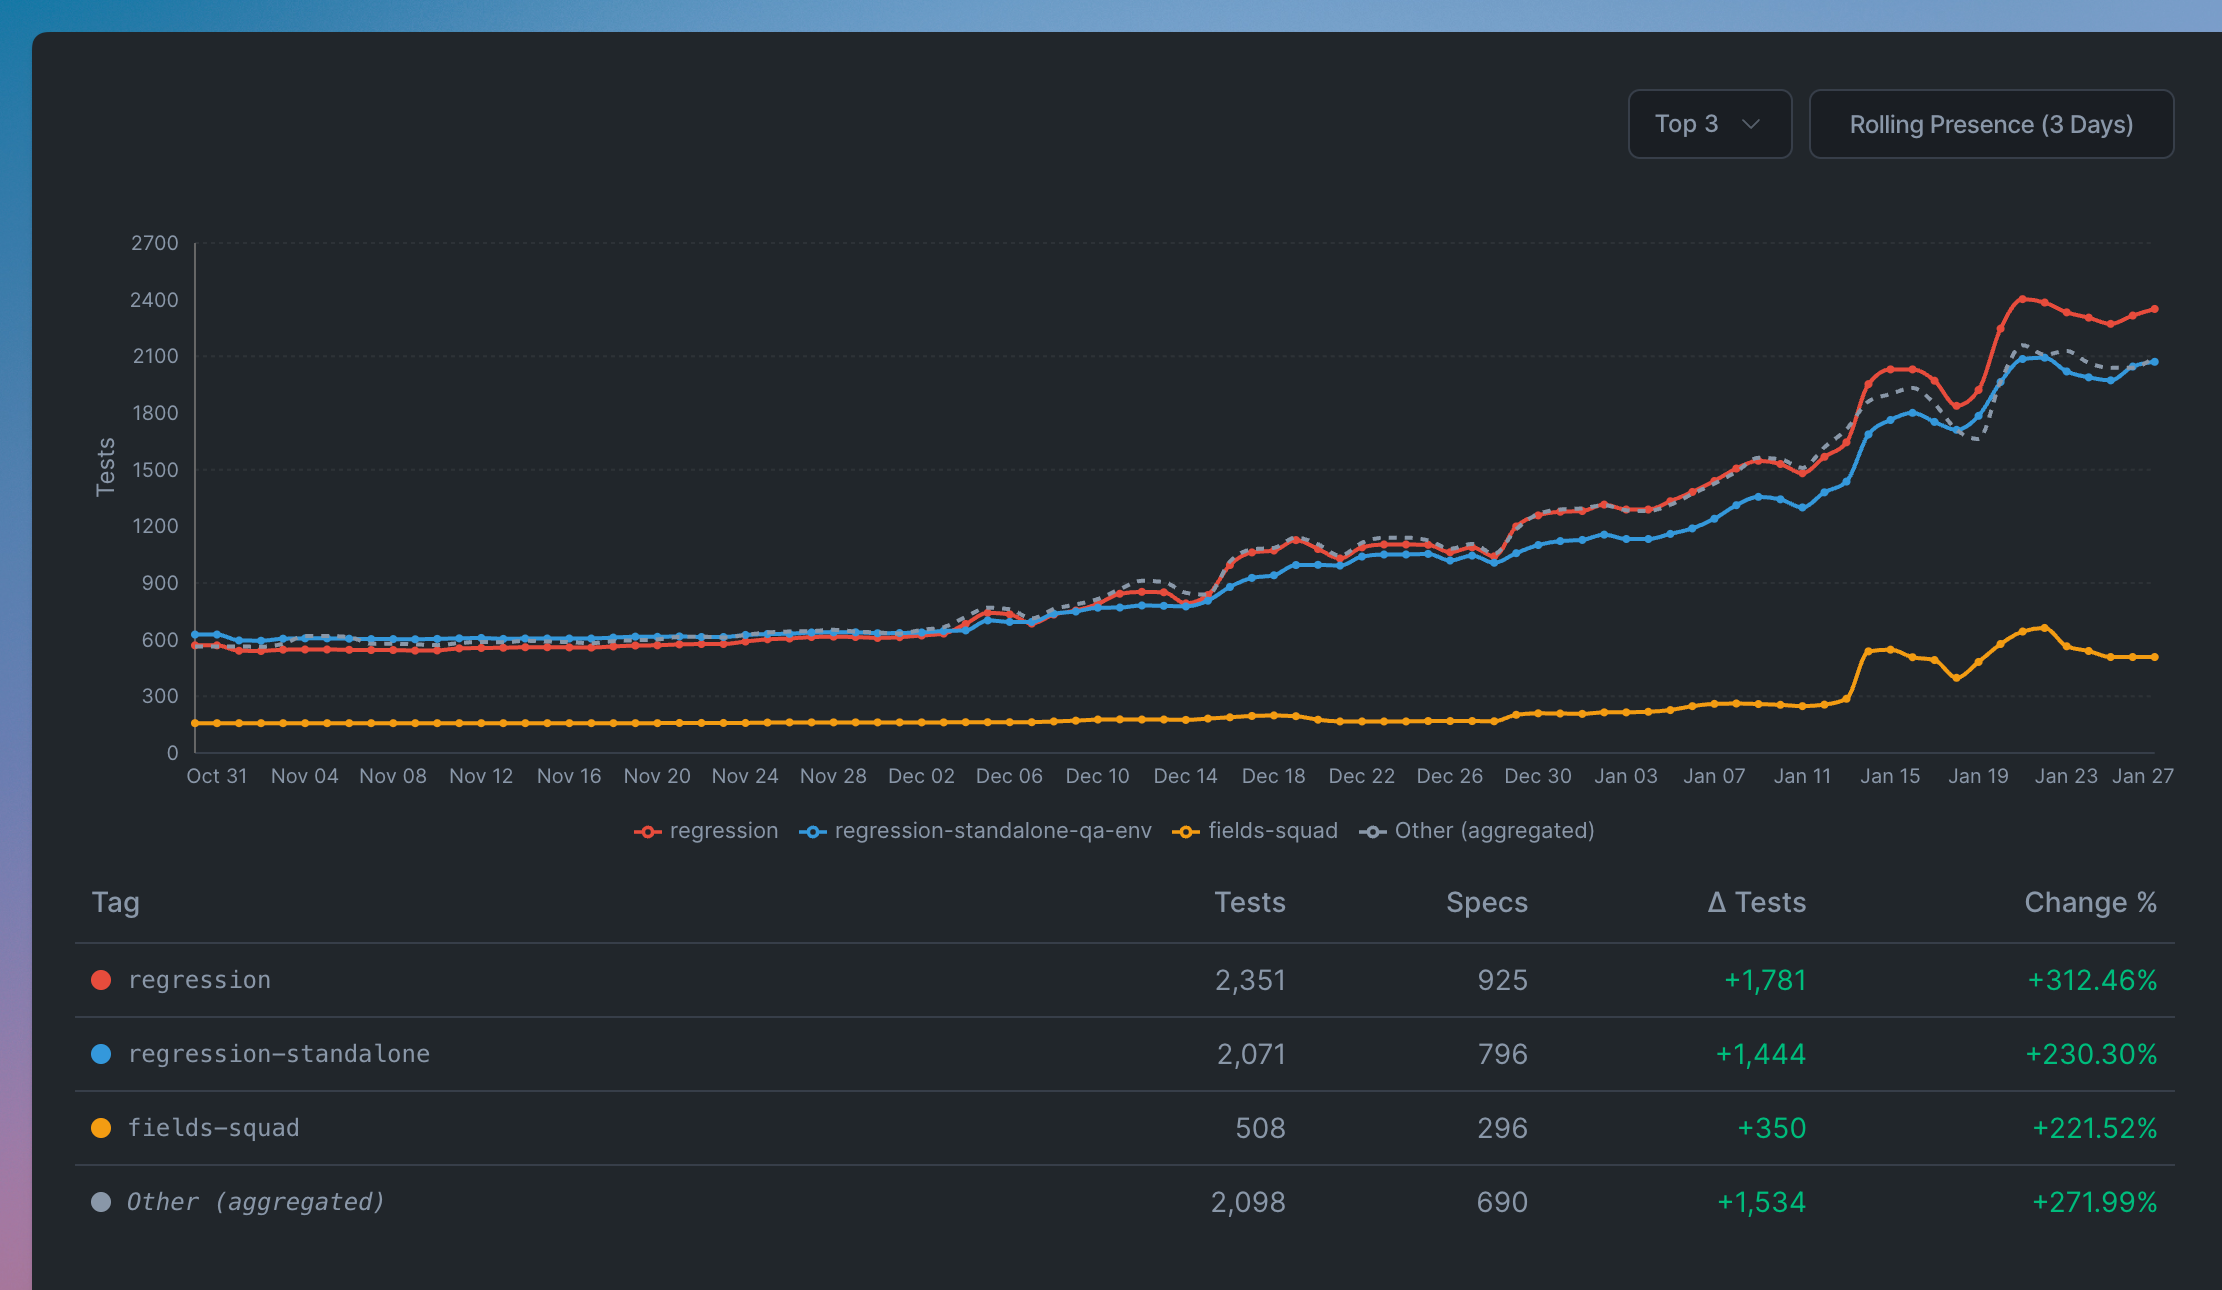Toggle Other (aggregated) in the chart legend
Screen dimensions: 2222x1290
tap(1477, 831)
